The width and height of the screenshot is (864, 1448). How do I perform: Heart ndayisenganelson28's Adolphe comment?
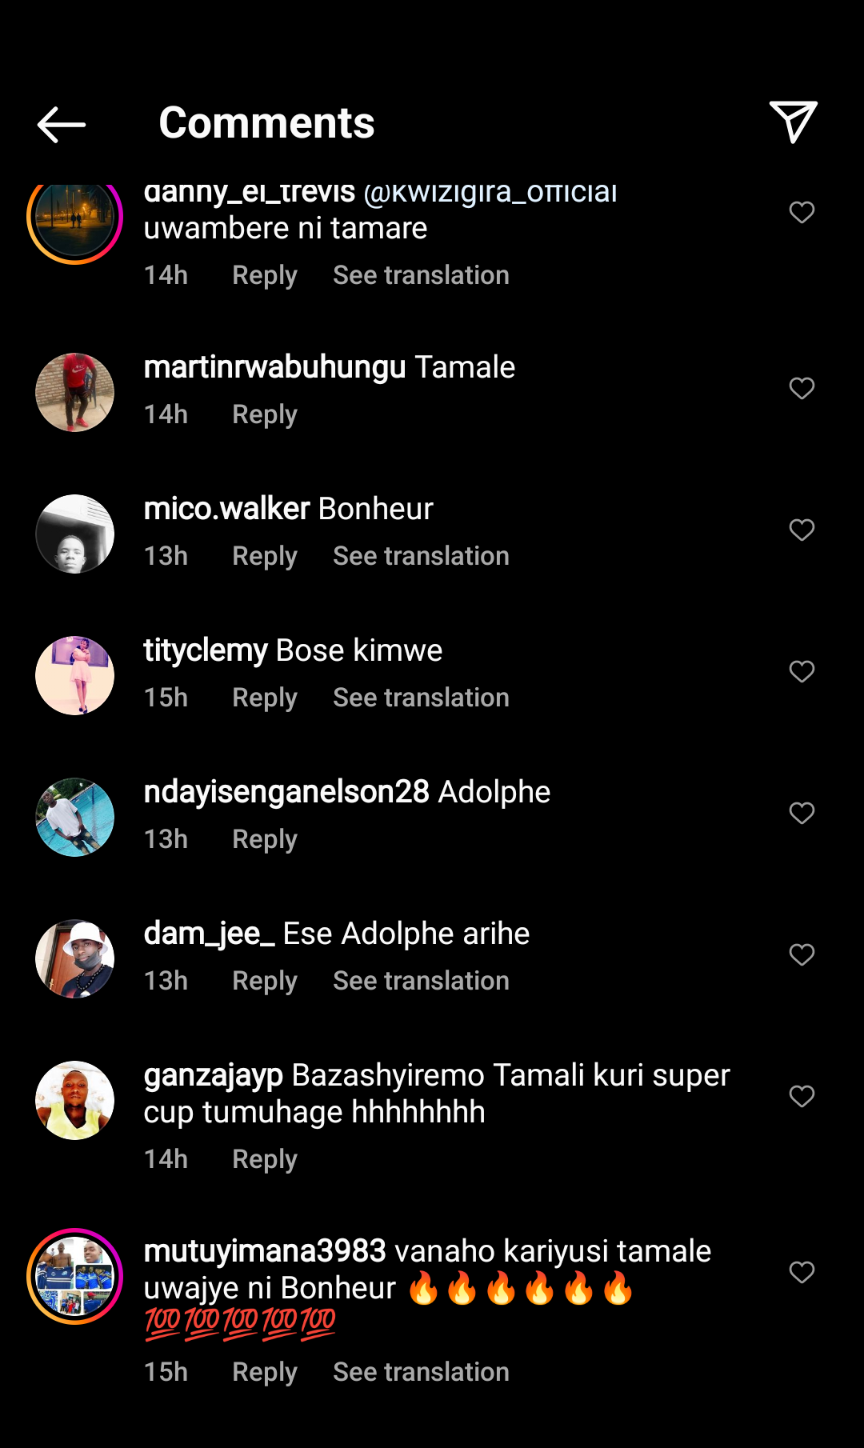click(x=802, y=813)
